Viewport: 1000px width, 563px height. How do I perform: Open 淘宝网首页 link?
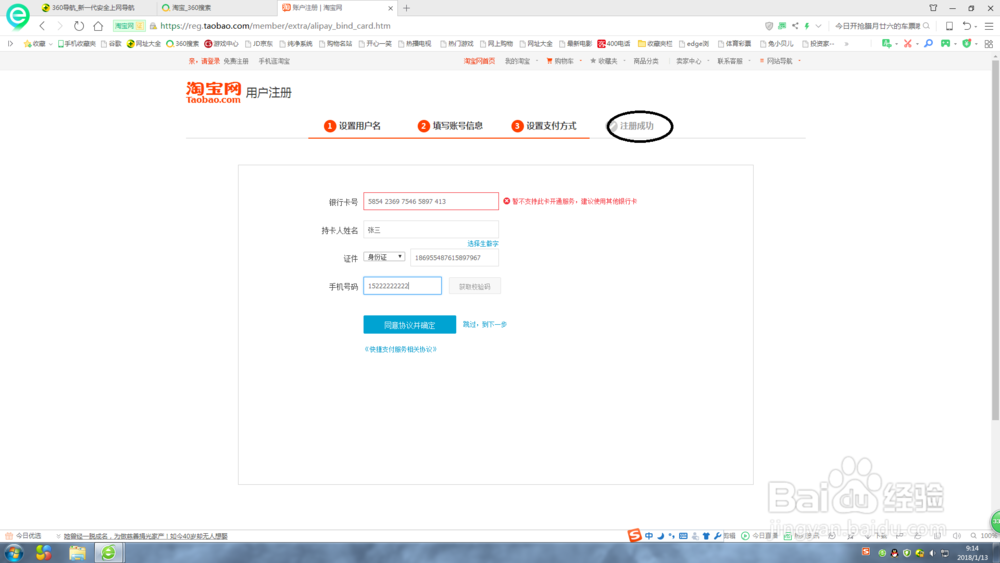click(x=479, y=61)
